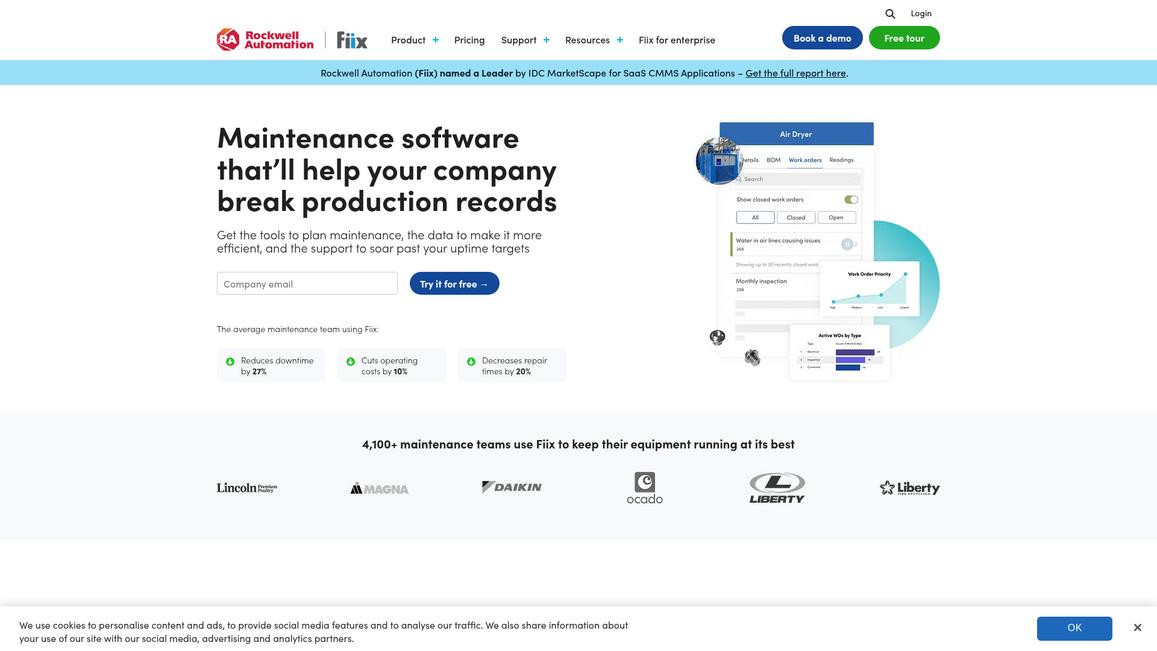
Task: Expand the Resources menu plus icon
Action: 620,40
